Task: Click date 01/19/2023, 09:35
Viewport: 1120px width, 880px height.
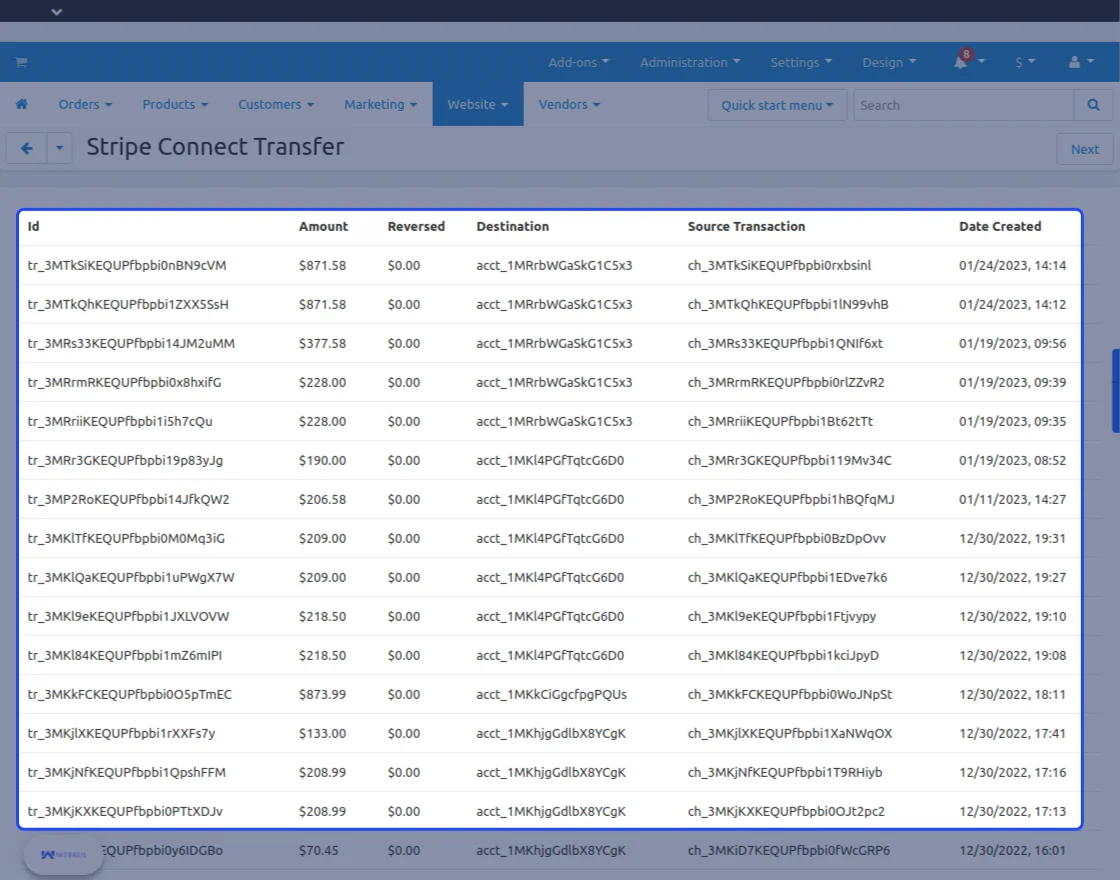Action: click(x=1012, y=421)
